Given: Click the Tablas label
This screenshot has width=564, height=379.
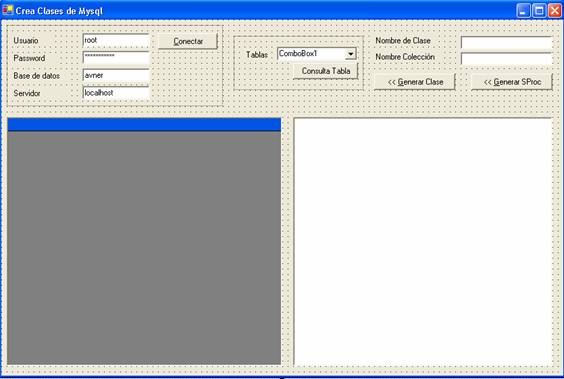Looking at the screenshot, I should click(x=257, y=55).
